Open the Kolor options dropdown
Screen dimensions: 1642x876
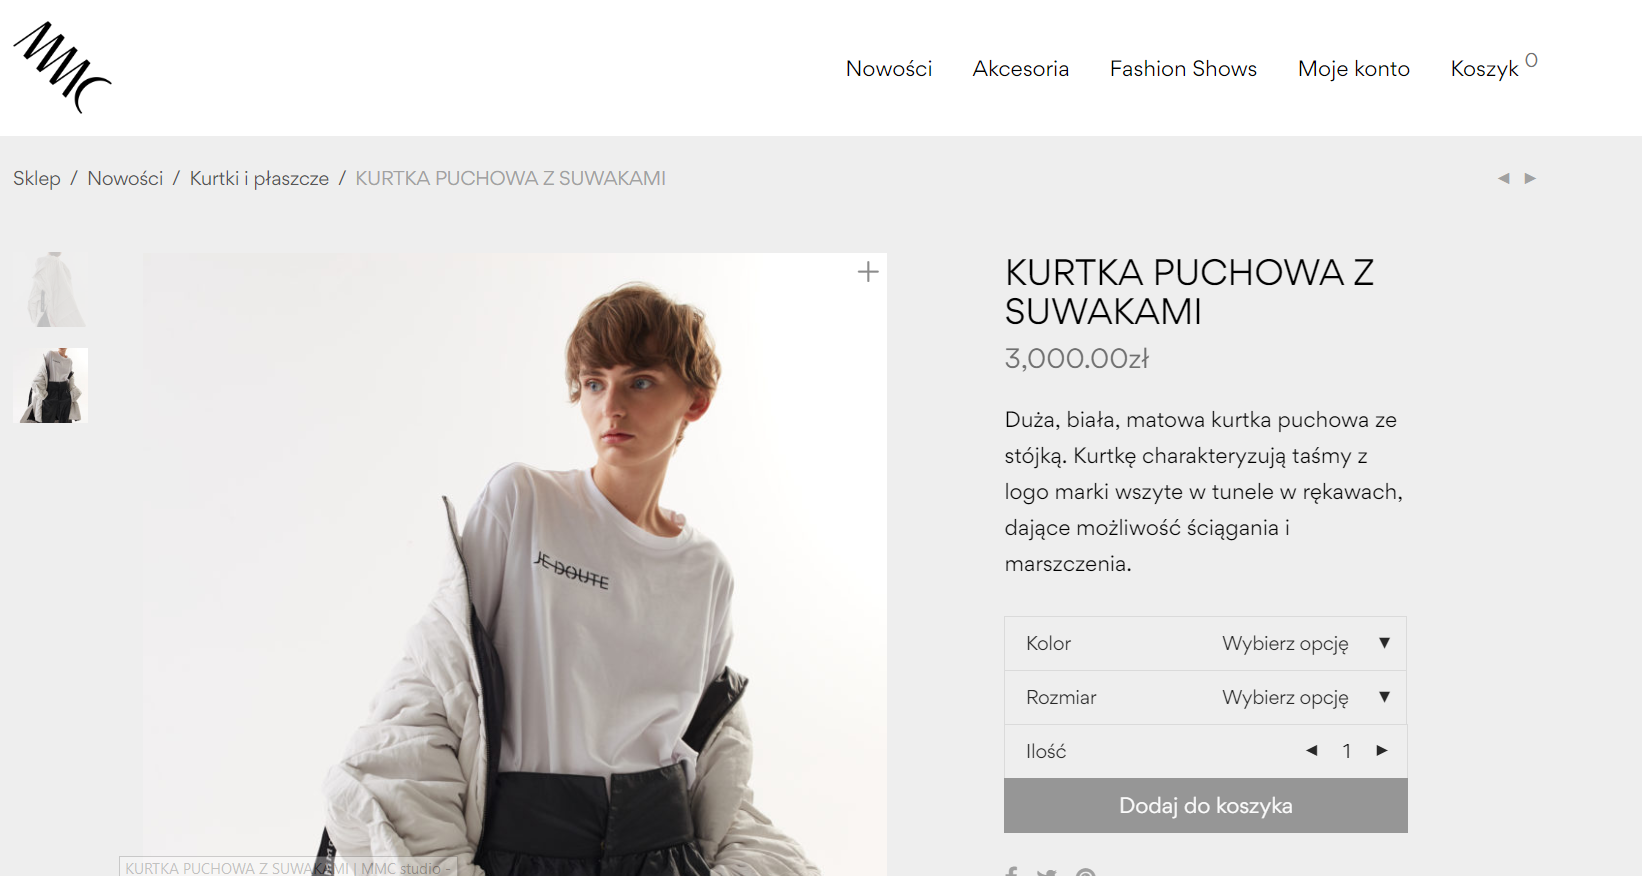pos(1205,643)
